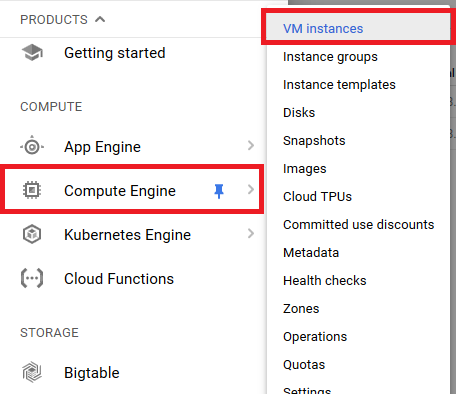Click the App Engine label
The image size is (456, 394).
[x=102, y=147]
